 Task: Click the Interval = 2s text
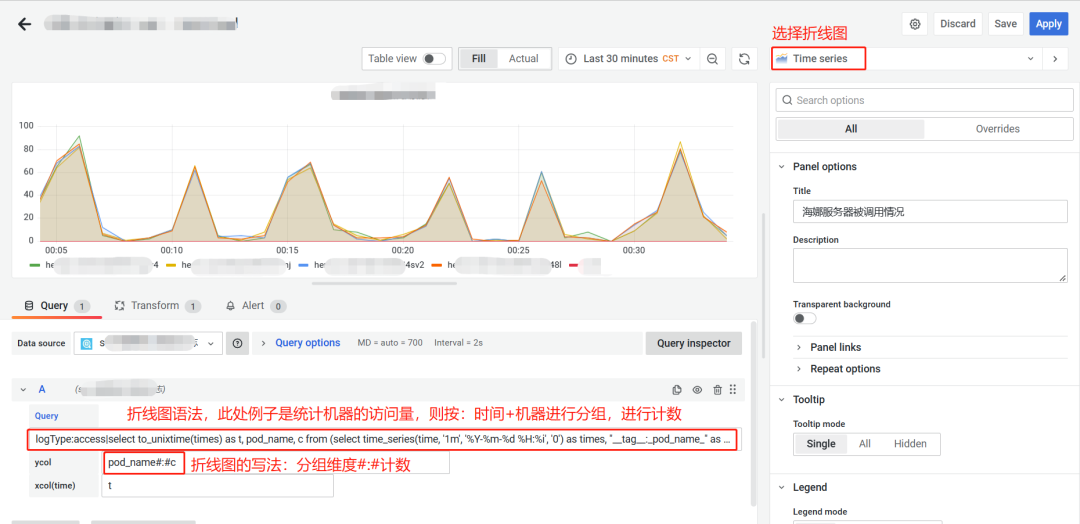click(x=458, y=343)
